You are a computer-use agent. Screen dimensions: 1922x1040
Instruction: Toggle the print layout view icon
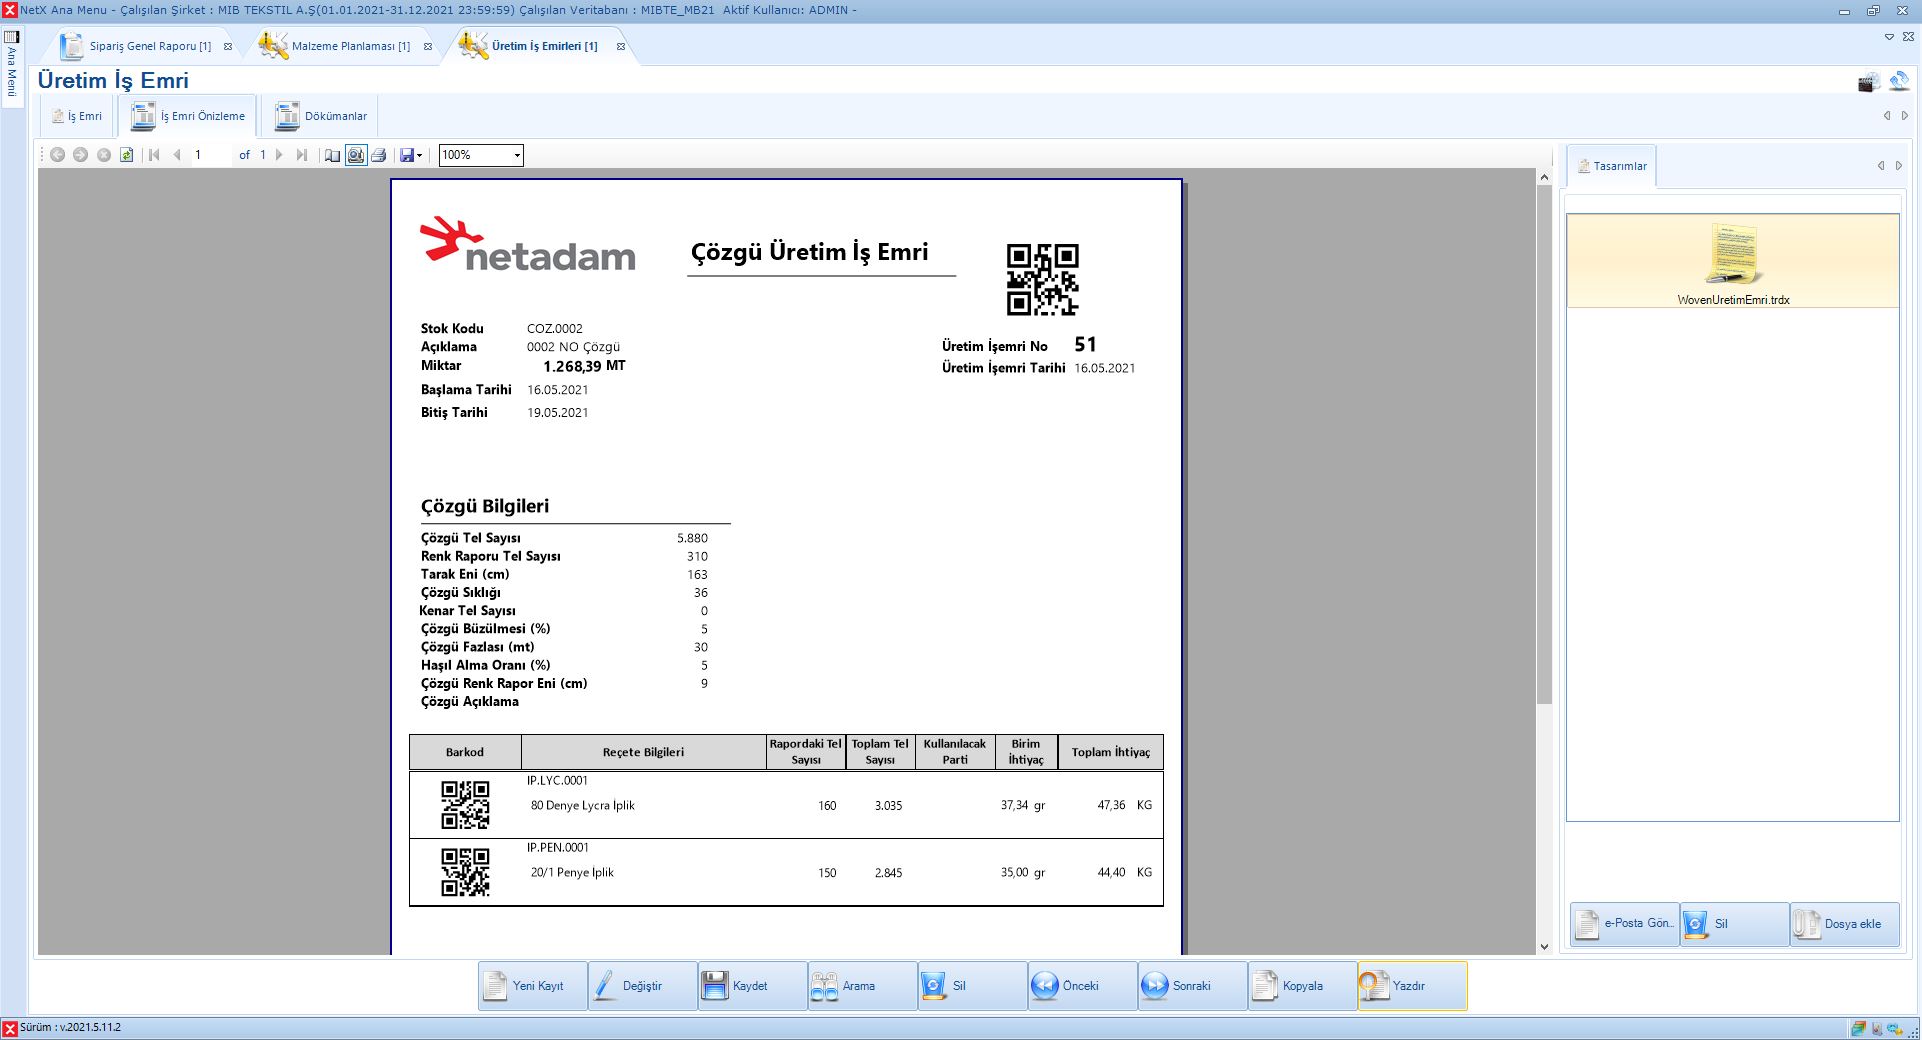point(356,155)
